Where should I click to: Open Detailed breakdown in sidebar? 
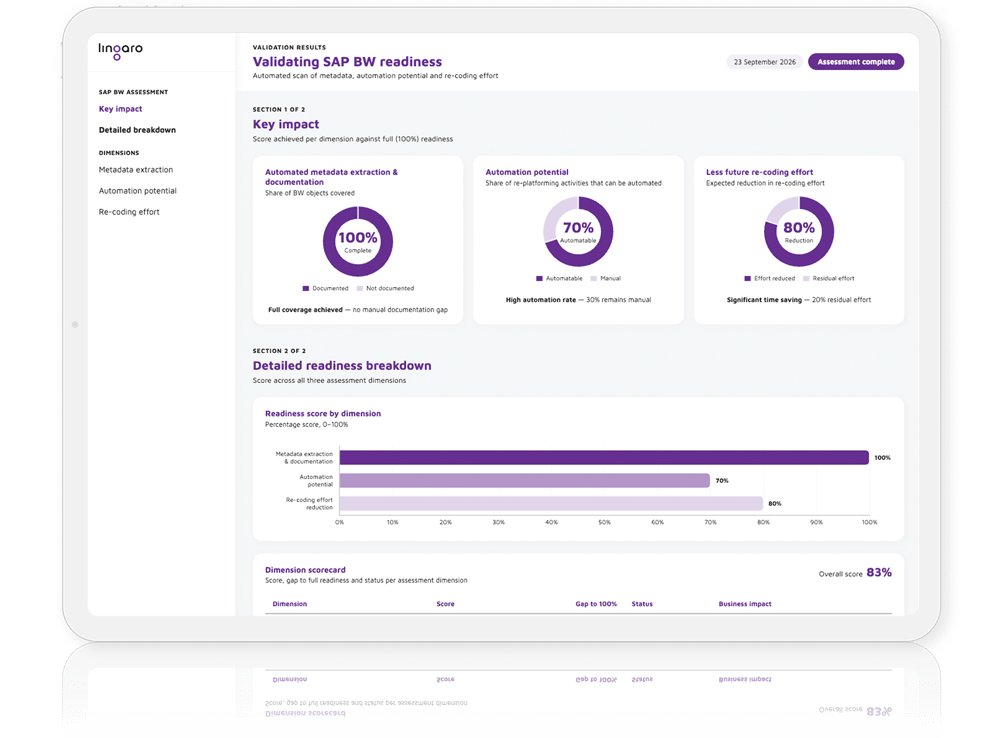(137, 130)
